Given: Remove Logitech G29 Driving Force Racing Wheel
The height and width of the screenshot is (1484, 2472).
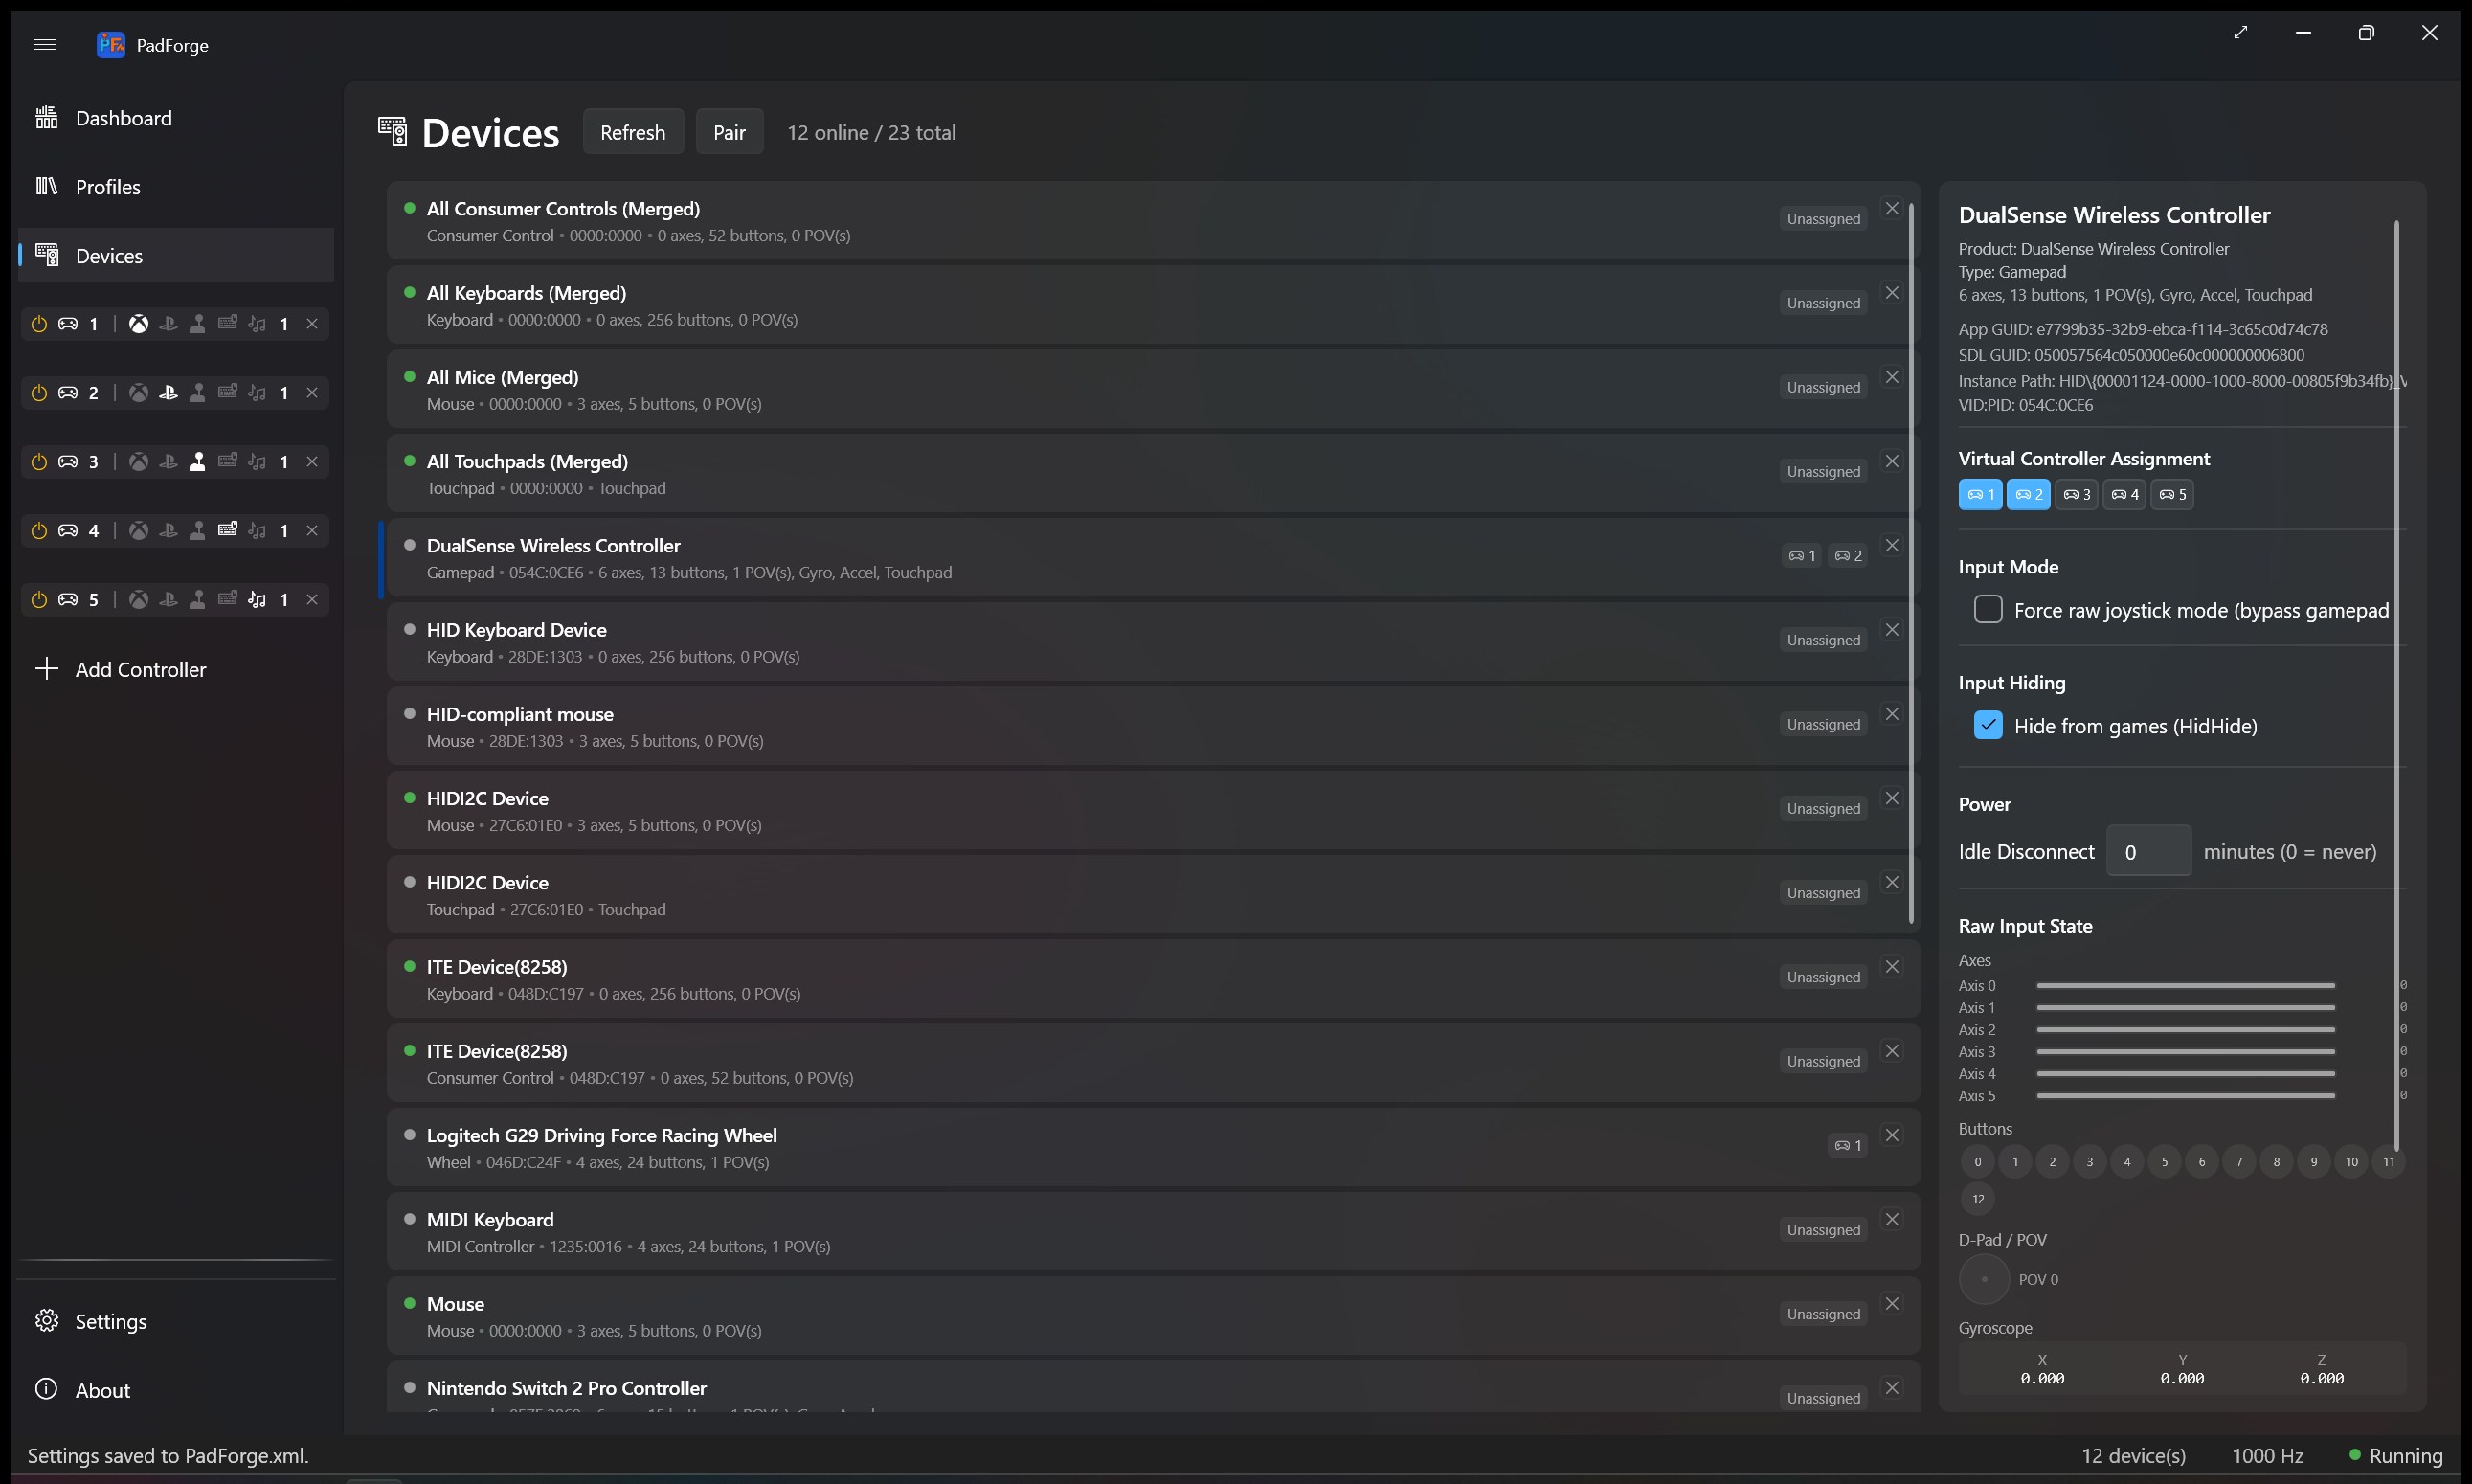Looking at the screenshot, I should (x=1892, y=1135).
